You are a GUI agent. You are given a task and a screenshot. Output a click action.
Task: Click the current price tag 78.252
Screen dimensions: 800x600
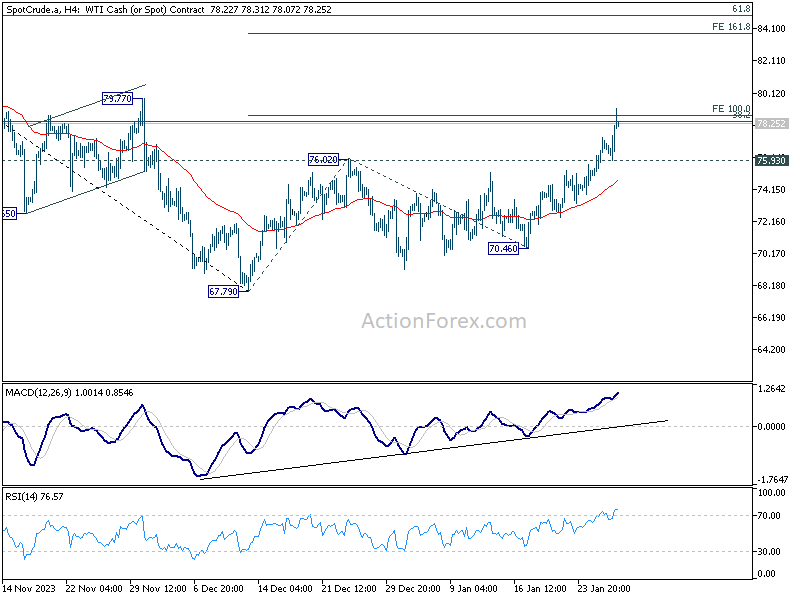click(771, 124)
